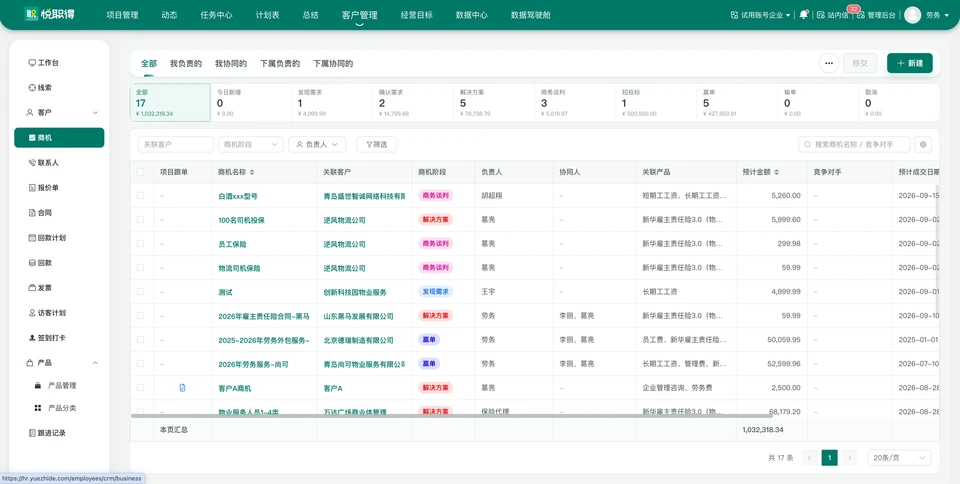Open 北京德瑞制造有限公司 customer link

coord(358,340)
